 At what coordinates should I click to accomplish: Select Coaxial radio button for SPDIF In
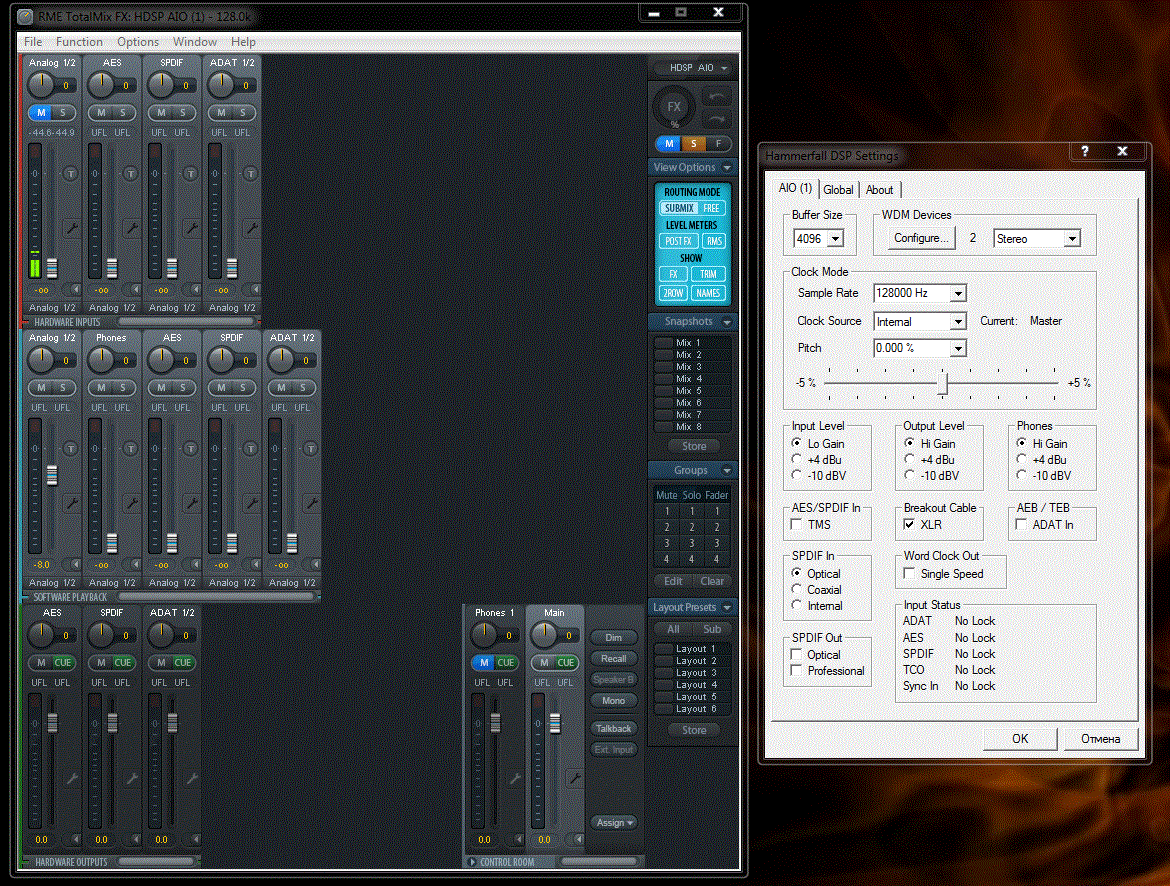797,590
